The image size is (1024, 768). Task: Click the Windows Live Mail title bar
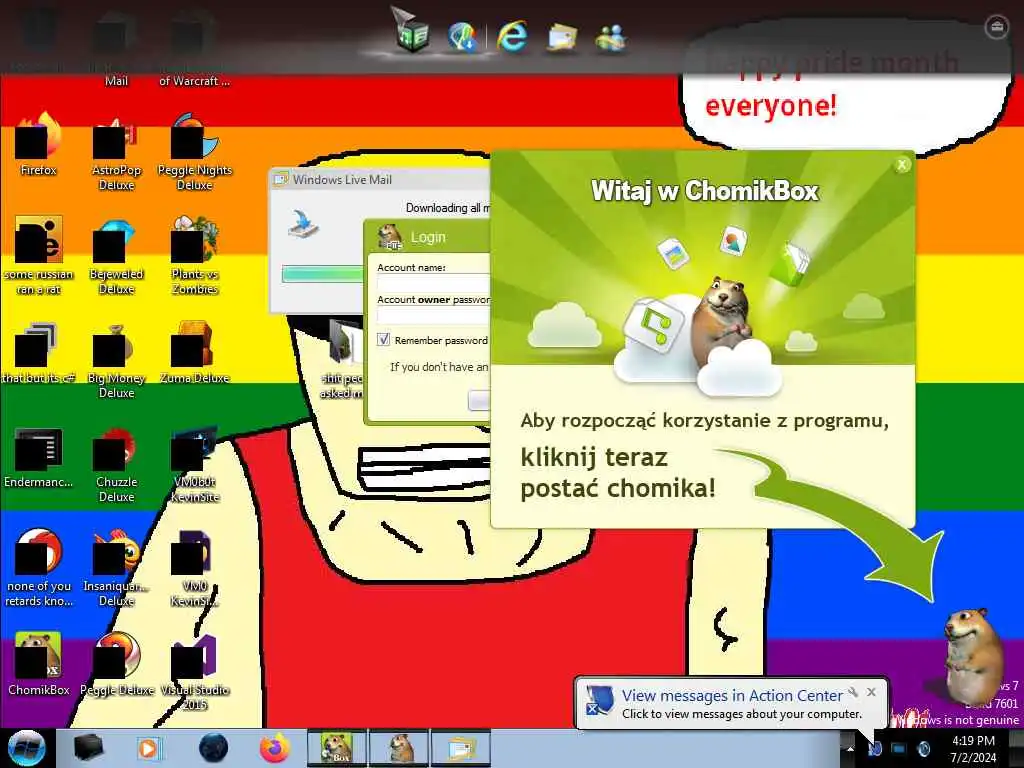[x=380, y=180]
